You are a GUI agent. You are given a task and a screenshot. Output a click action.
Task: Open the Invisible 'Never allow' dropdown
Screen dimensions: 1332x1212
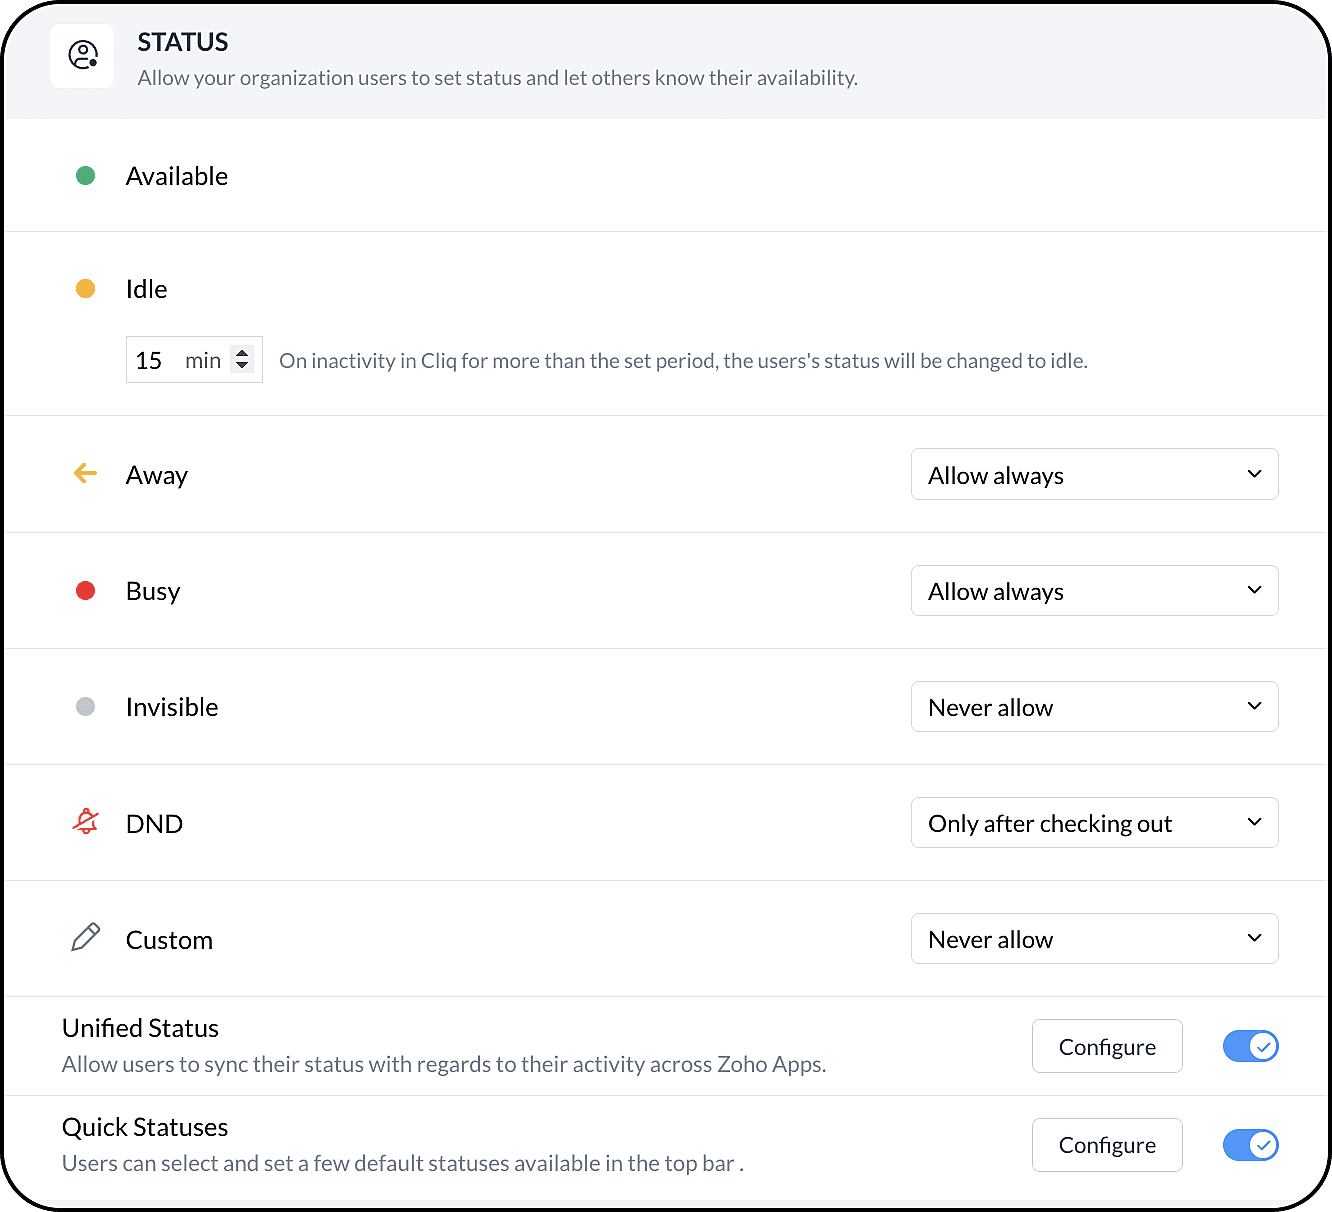click(1094, 707)
